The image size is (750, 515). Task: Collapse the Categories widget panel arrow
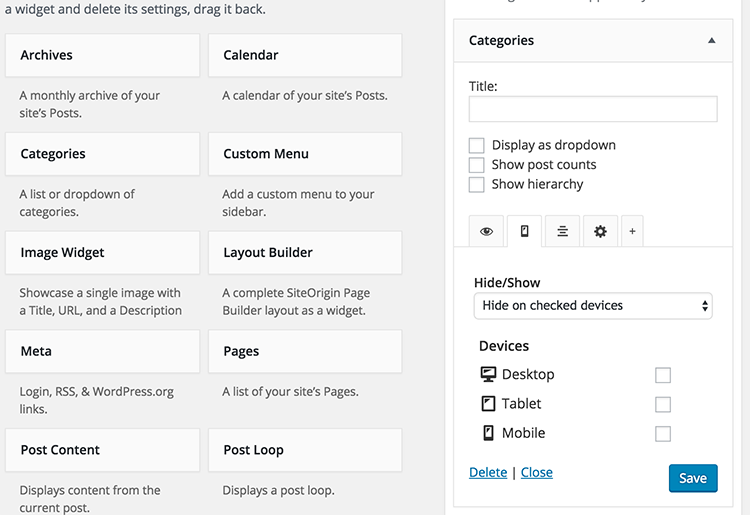click(711, 41)
